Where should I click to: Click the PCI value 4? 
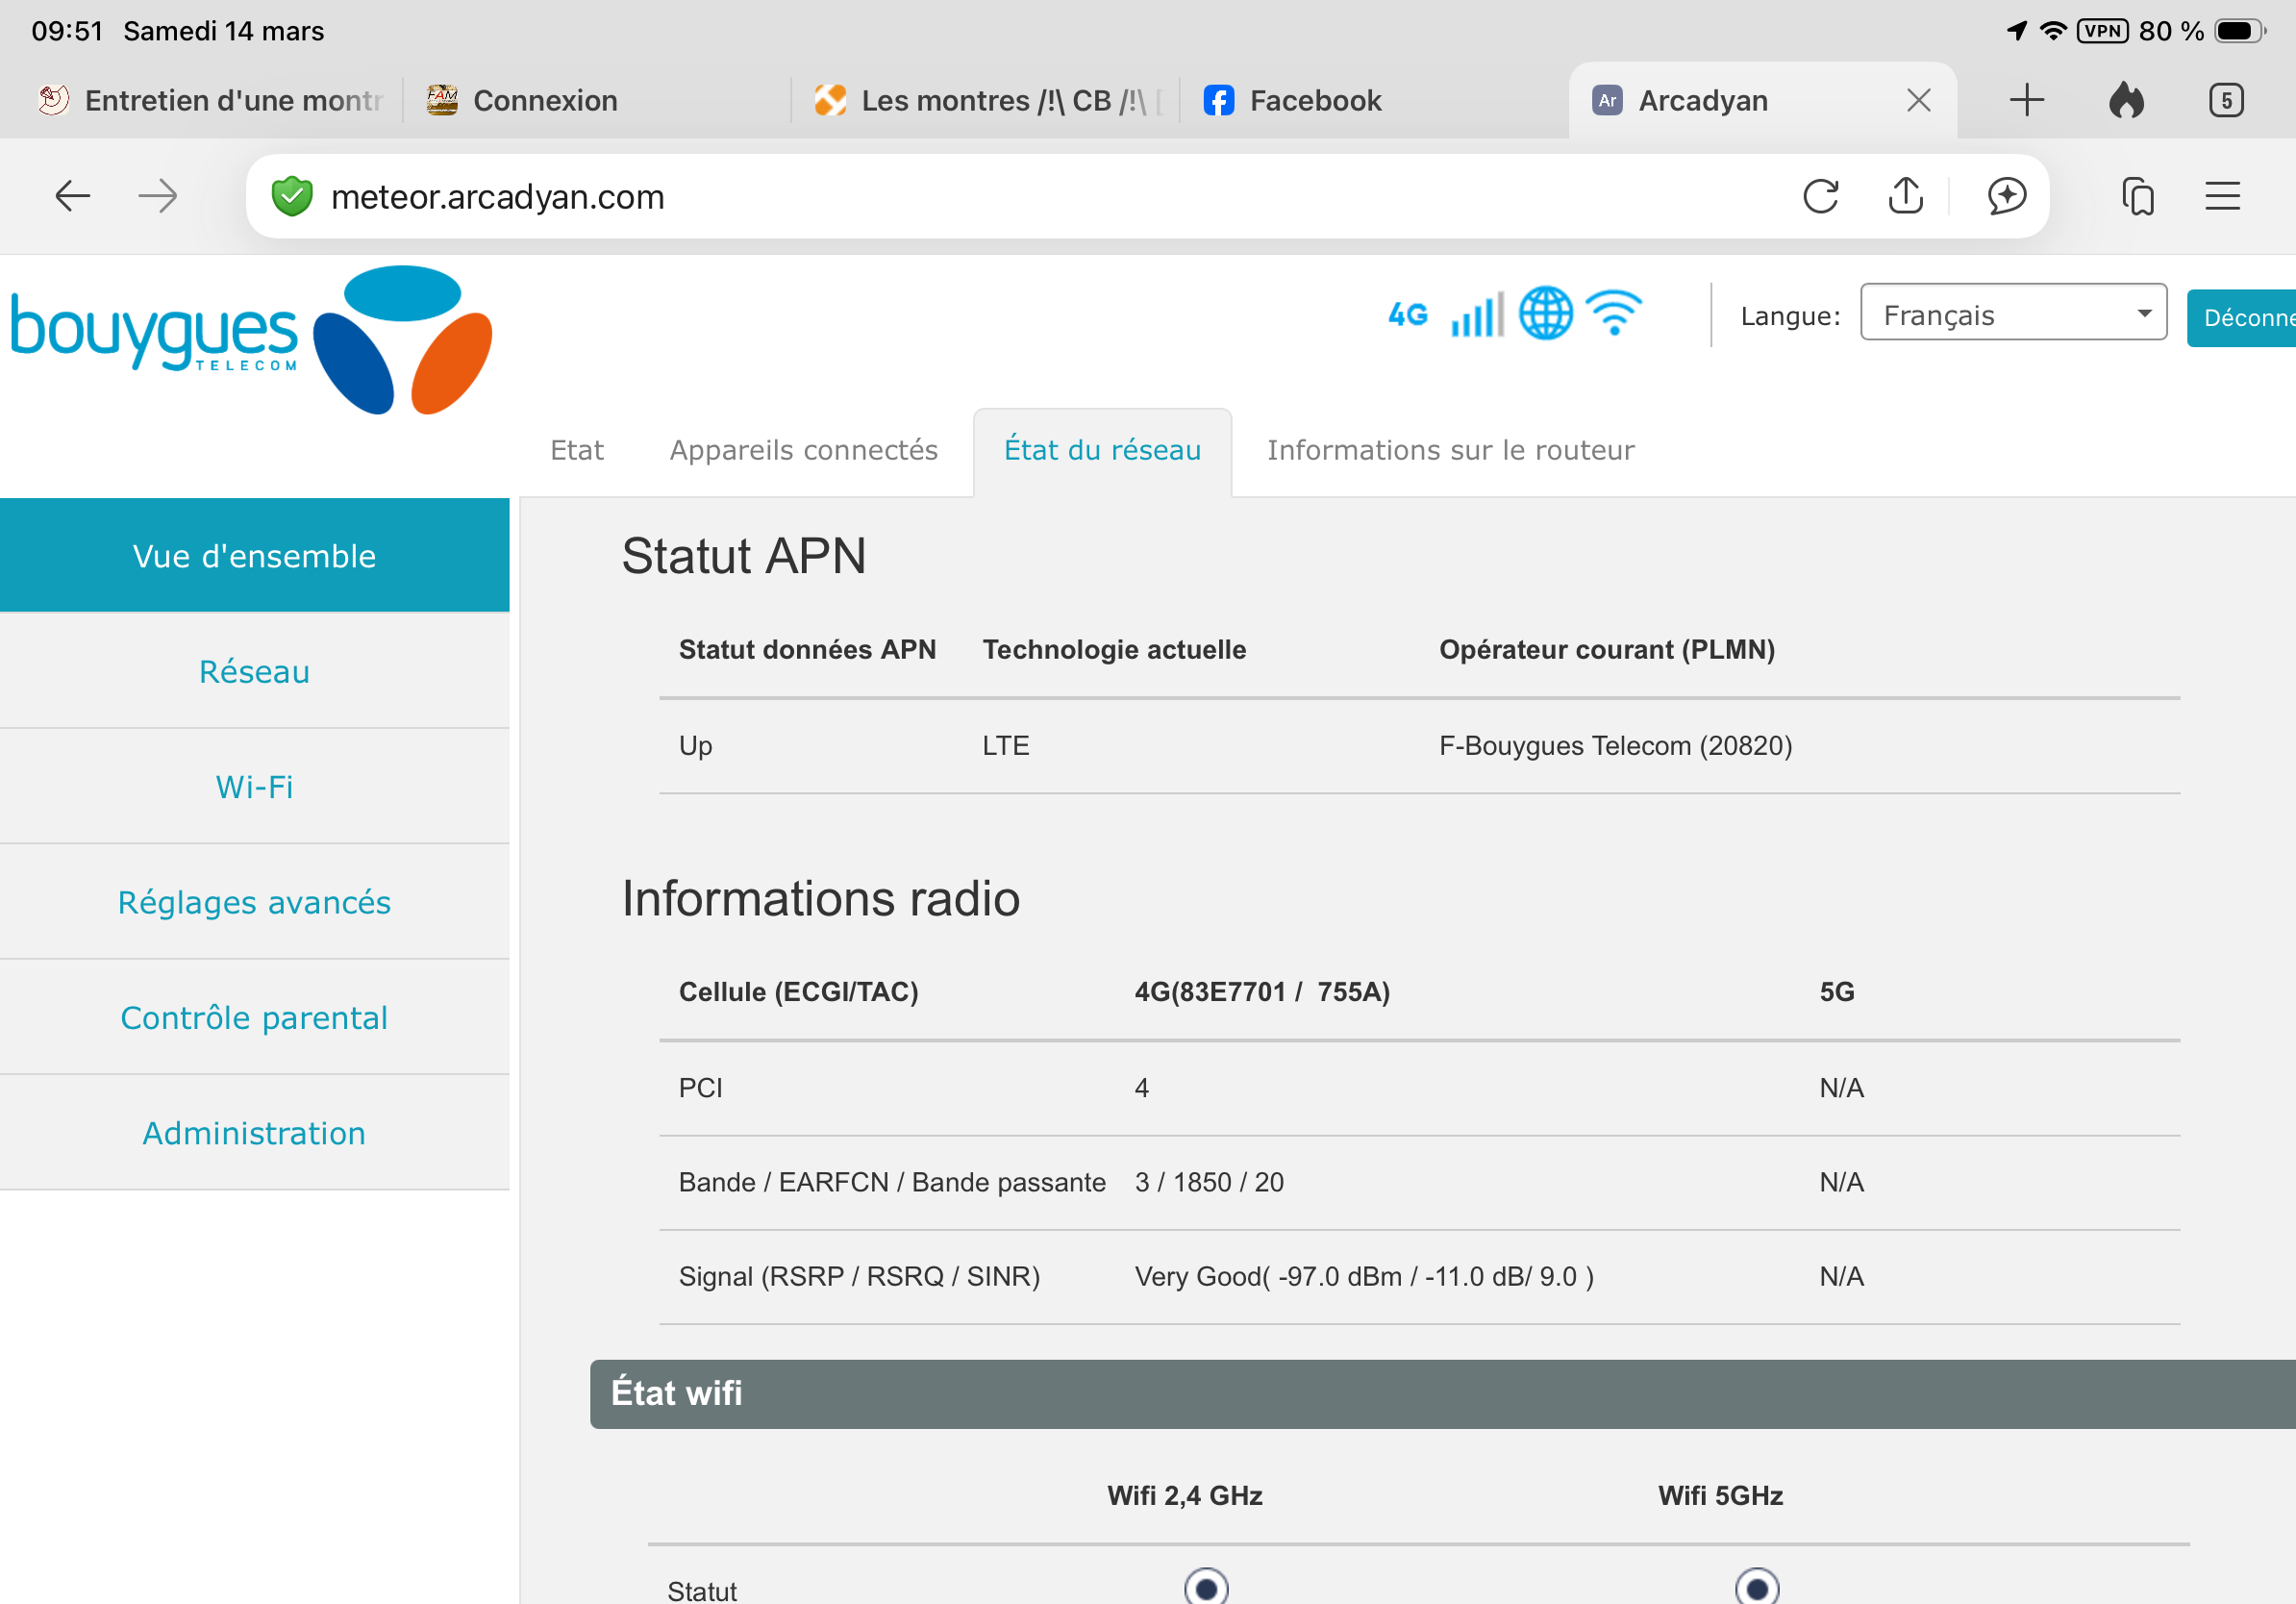[x=1142, y=1088]
